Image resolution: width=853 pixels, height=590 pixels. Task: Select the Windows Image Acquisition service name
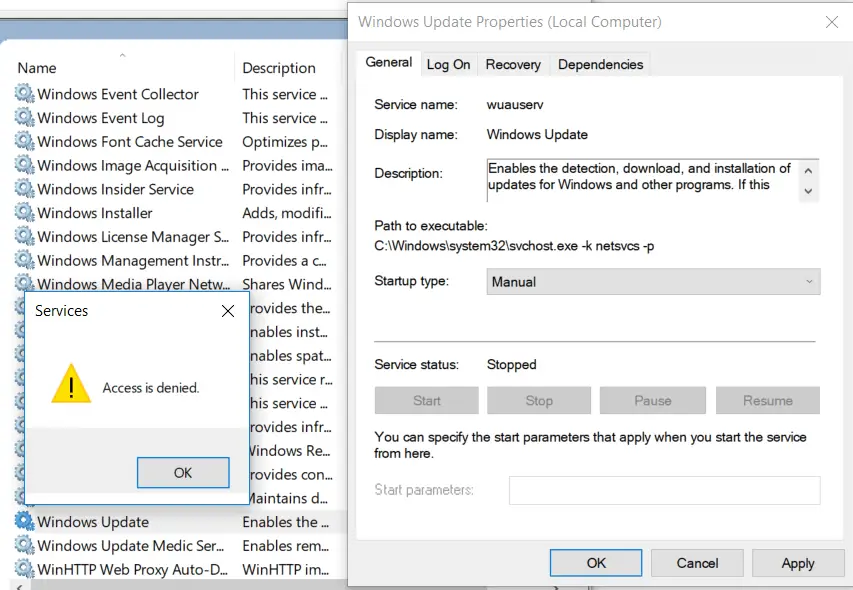click(133, 165)
